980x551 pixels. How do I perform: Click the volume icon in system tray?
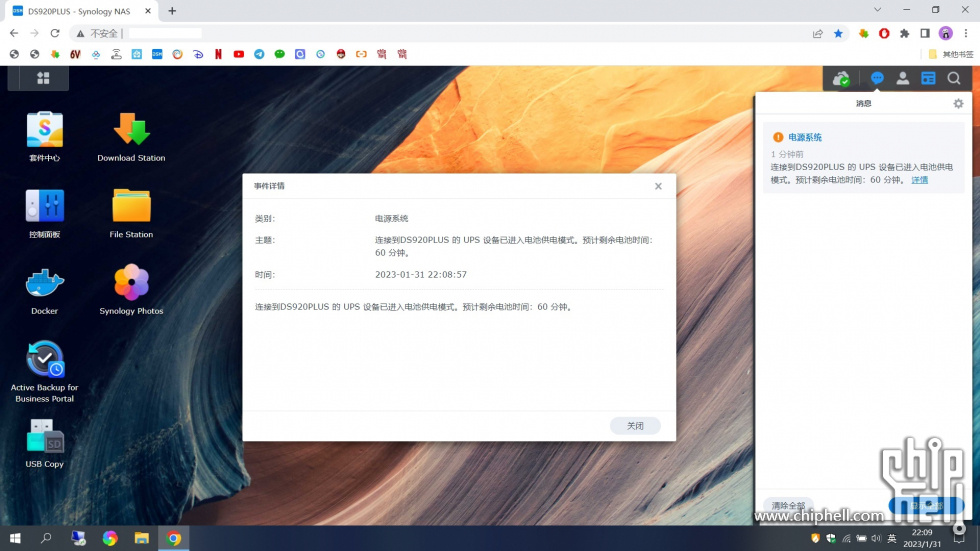point(876,539)
